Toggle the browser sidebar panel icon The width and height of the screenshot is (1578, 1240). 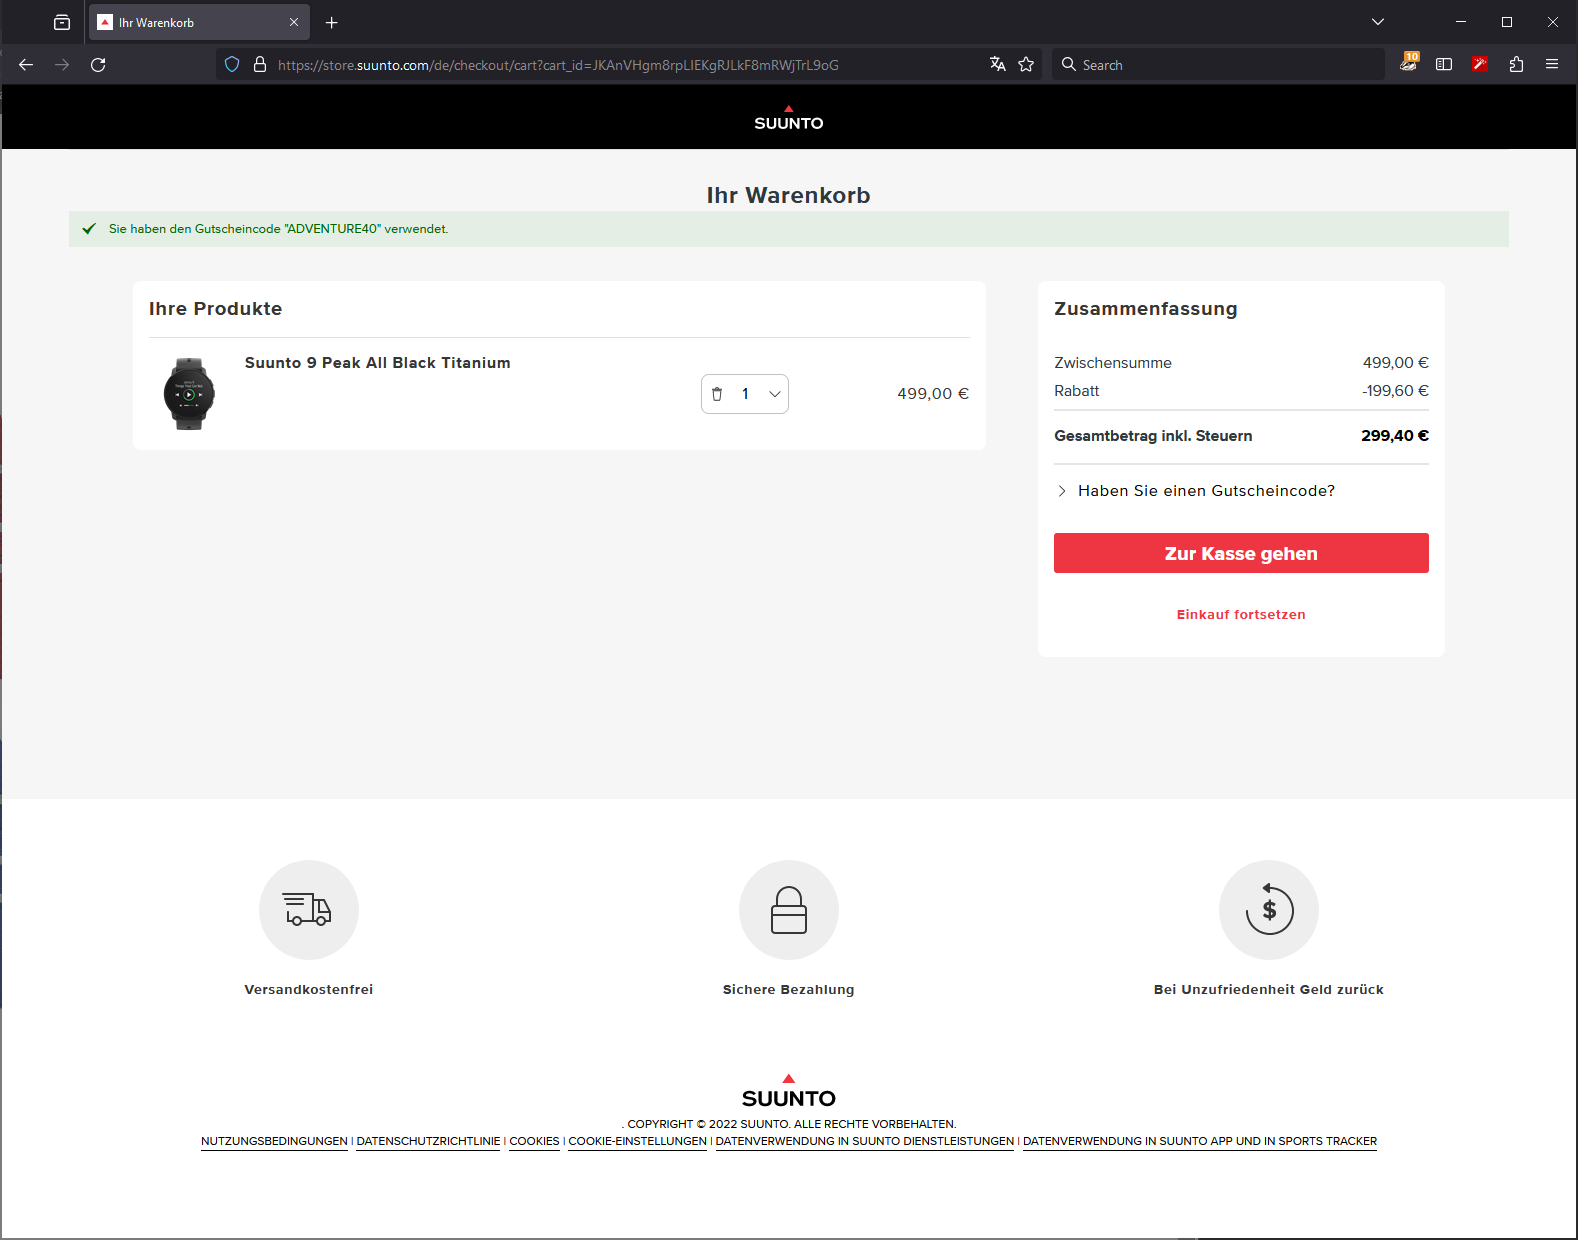pyautogui.click(x=1444, y=65)
